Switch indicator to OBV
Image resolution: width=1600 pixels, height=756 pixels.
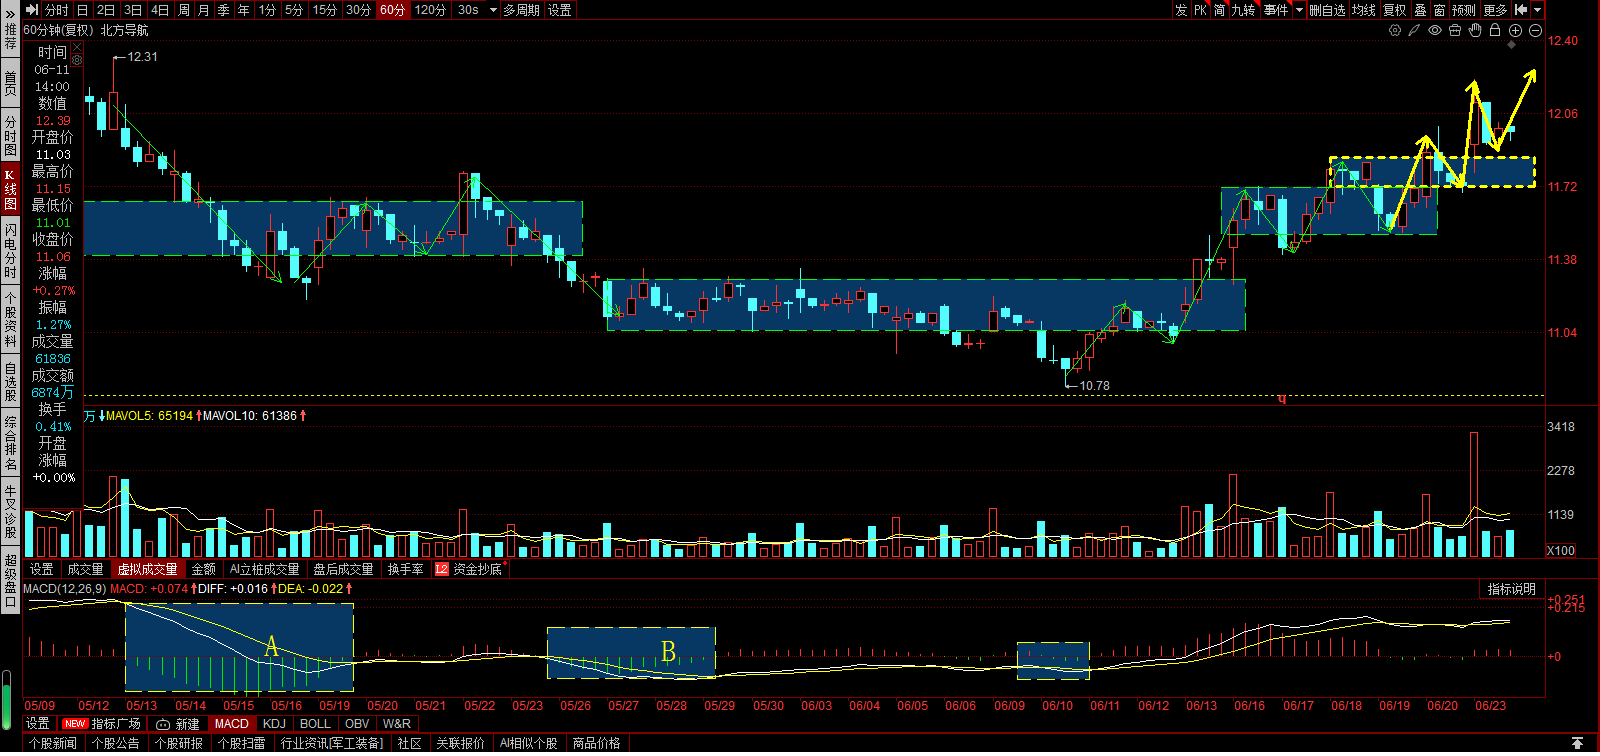pos(357,724)
